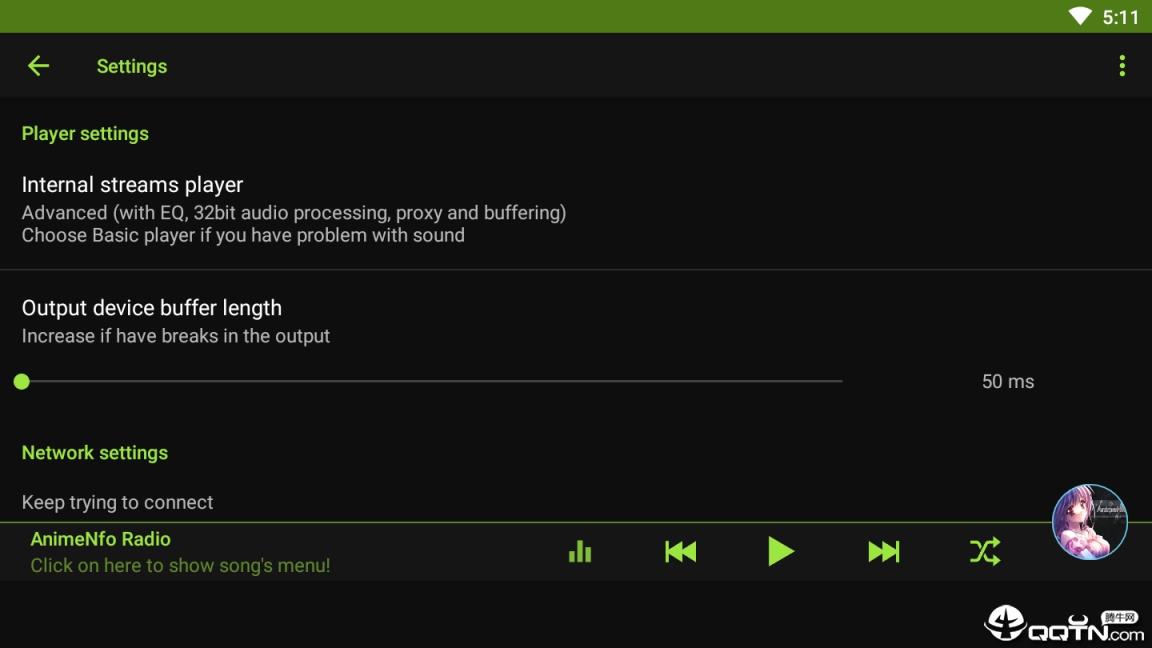Open the Keep trying to connect setting
The image size is (1152, 648).
[118, 502]
